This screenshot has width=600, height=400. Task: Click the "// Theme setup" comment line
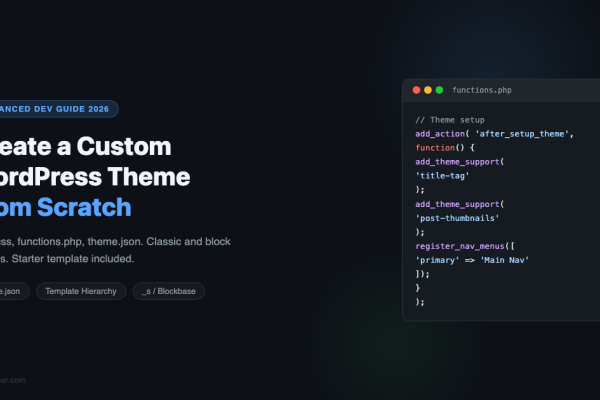pyautogui.click(x=450, y=120)
